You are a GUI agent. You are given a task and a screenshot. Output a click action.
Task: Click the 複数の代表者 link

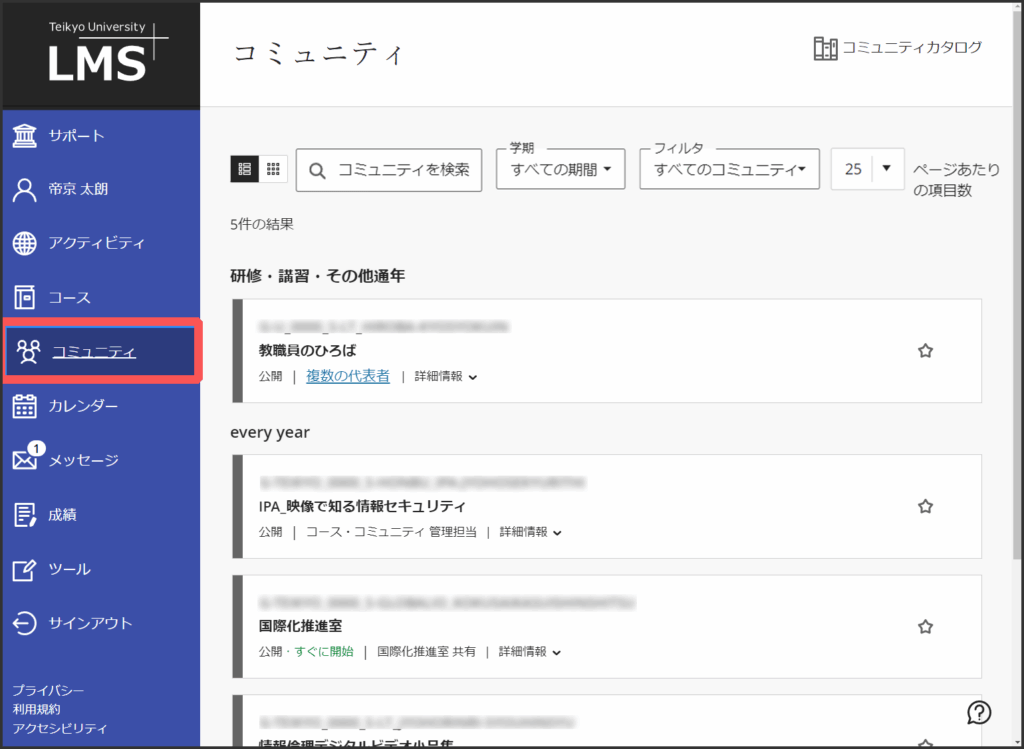[348, 377]
